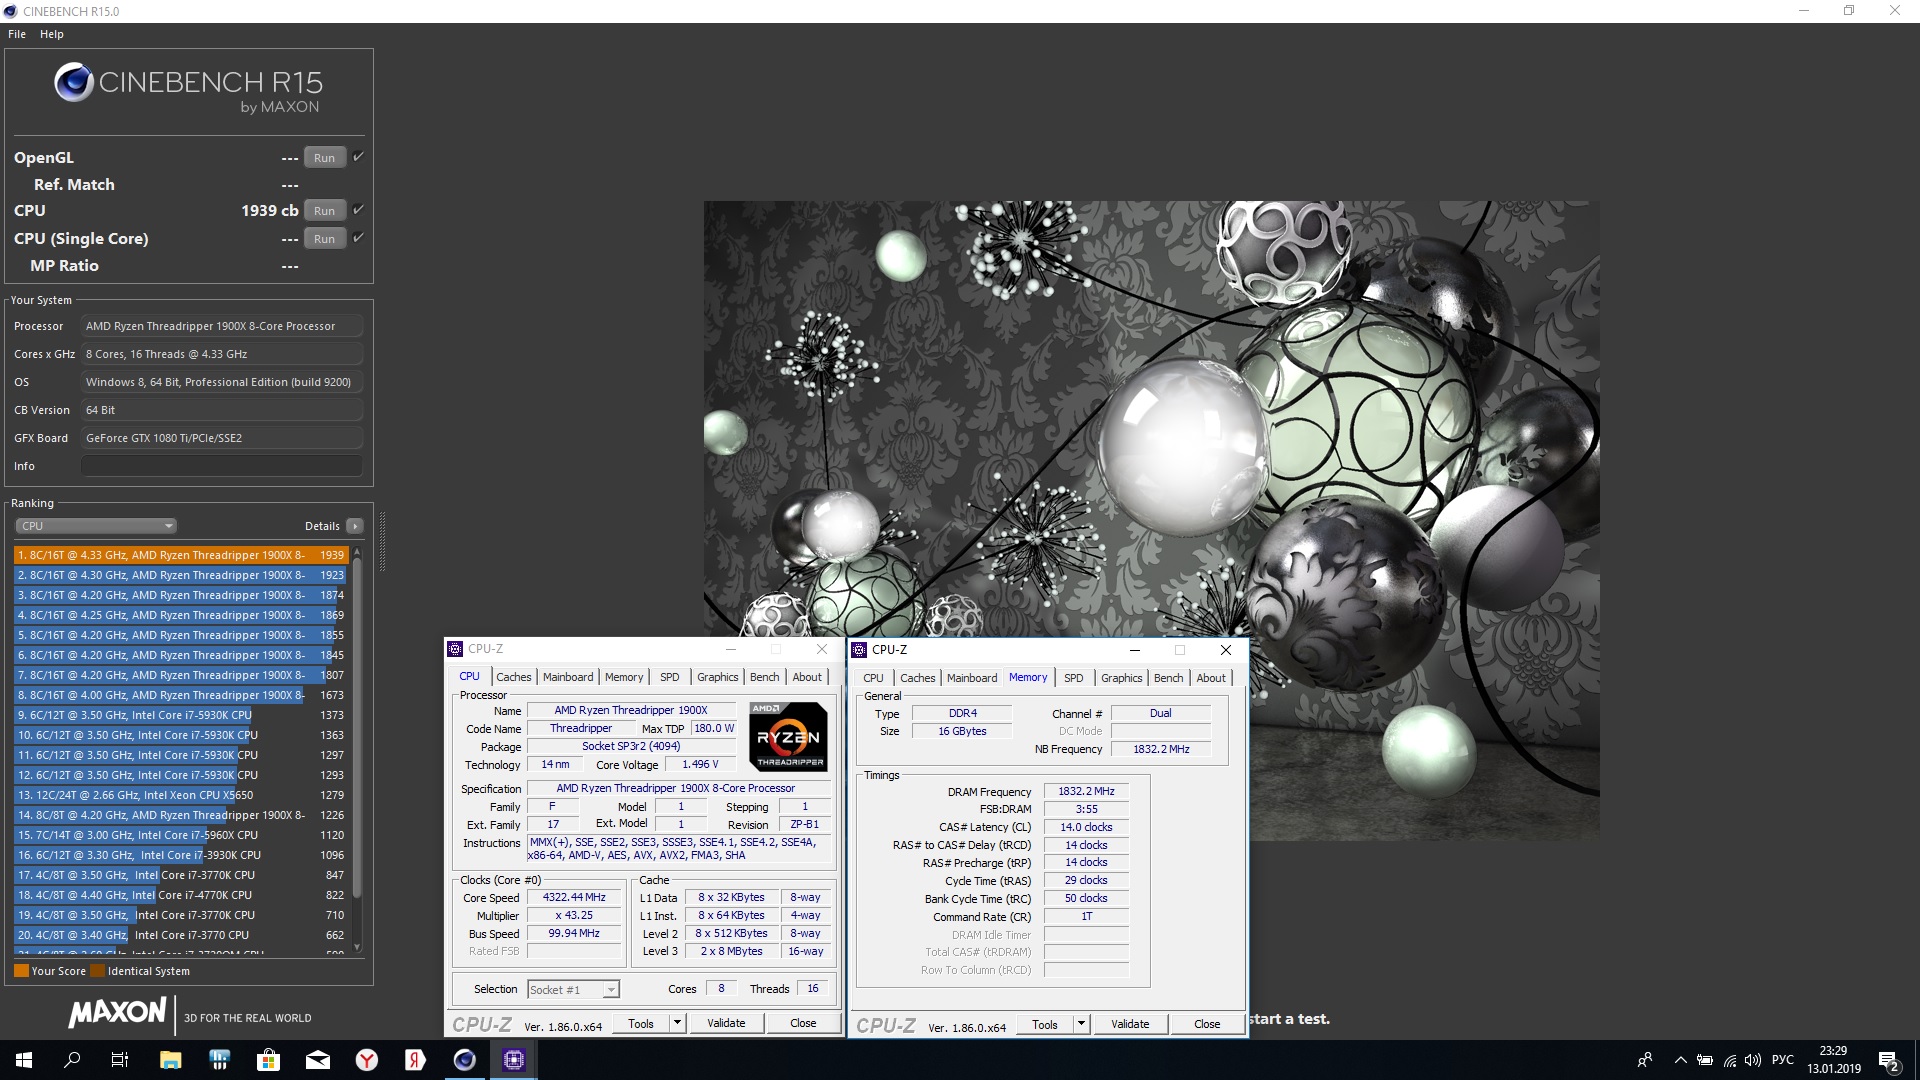Click left CPU-Z title bar icon

[x=456, y=649]
